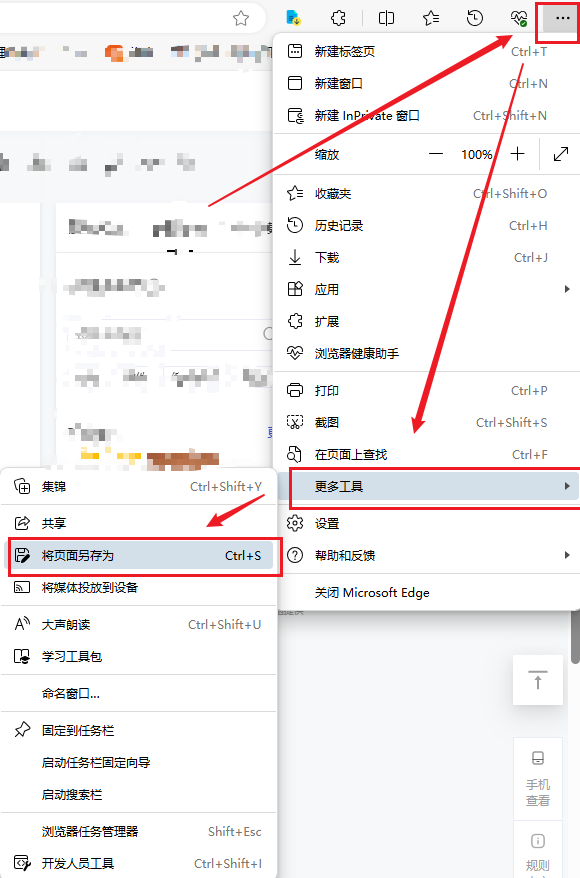Open the Favorites star-list toolbar icon
Image resolution: width=580 pixels, height=878 pixels.
(x=431, y=18)
